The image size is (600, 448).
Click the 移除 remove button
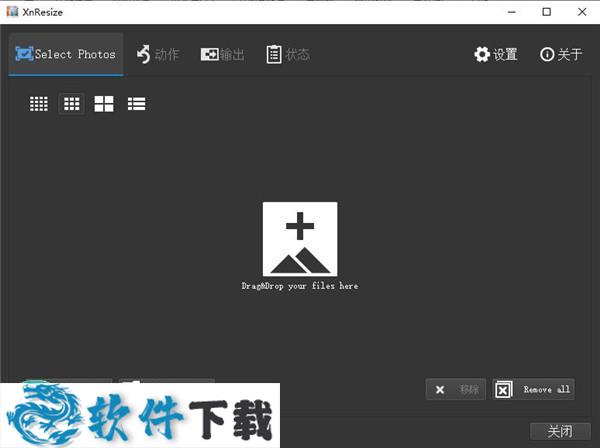[456, 389]
